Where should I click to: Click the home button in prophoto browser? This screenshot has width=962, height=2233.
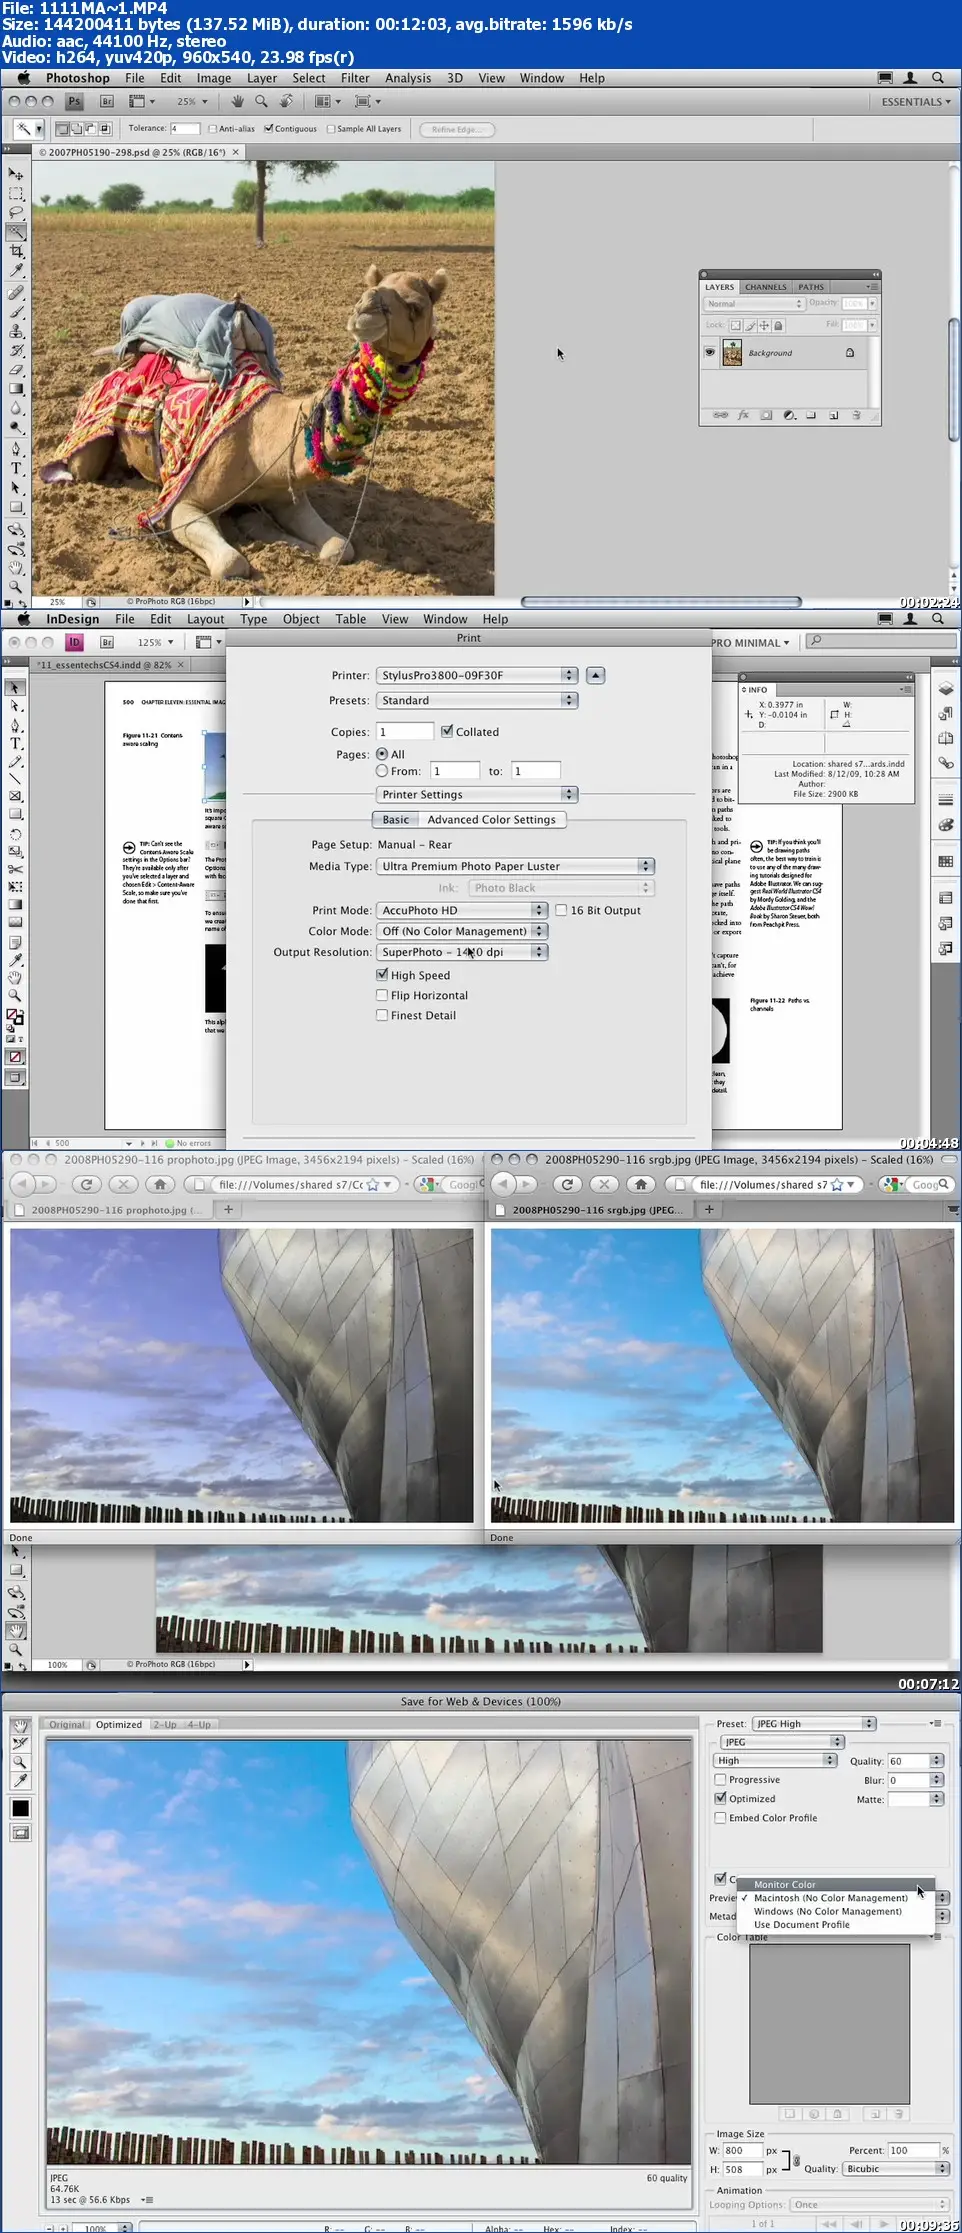point(159,1184)
